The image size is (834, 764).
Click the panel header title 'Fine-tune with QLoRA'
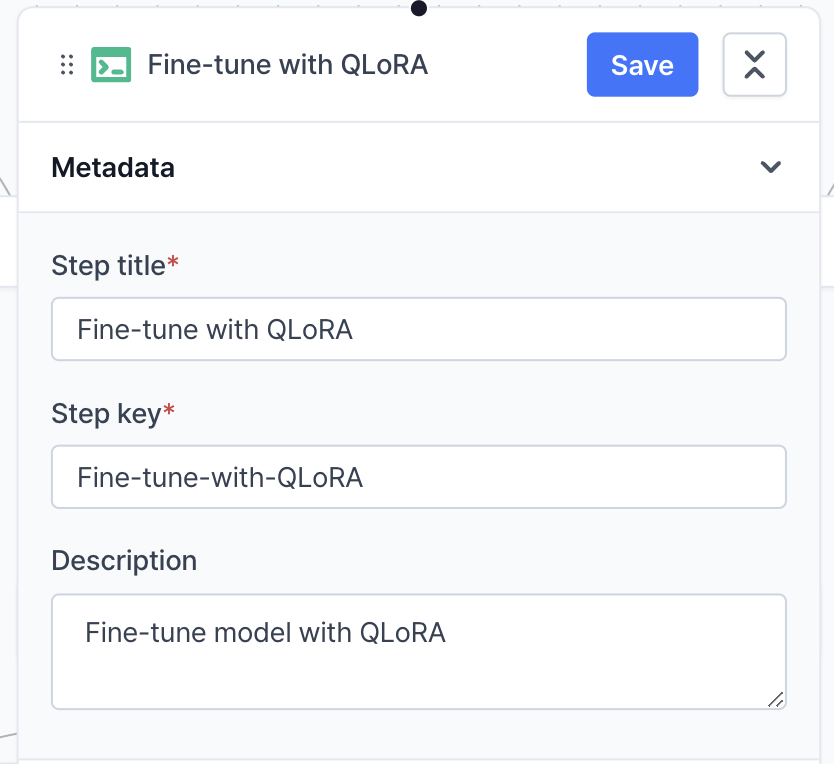tap(288, 65)
